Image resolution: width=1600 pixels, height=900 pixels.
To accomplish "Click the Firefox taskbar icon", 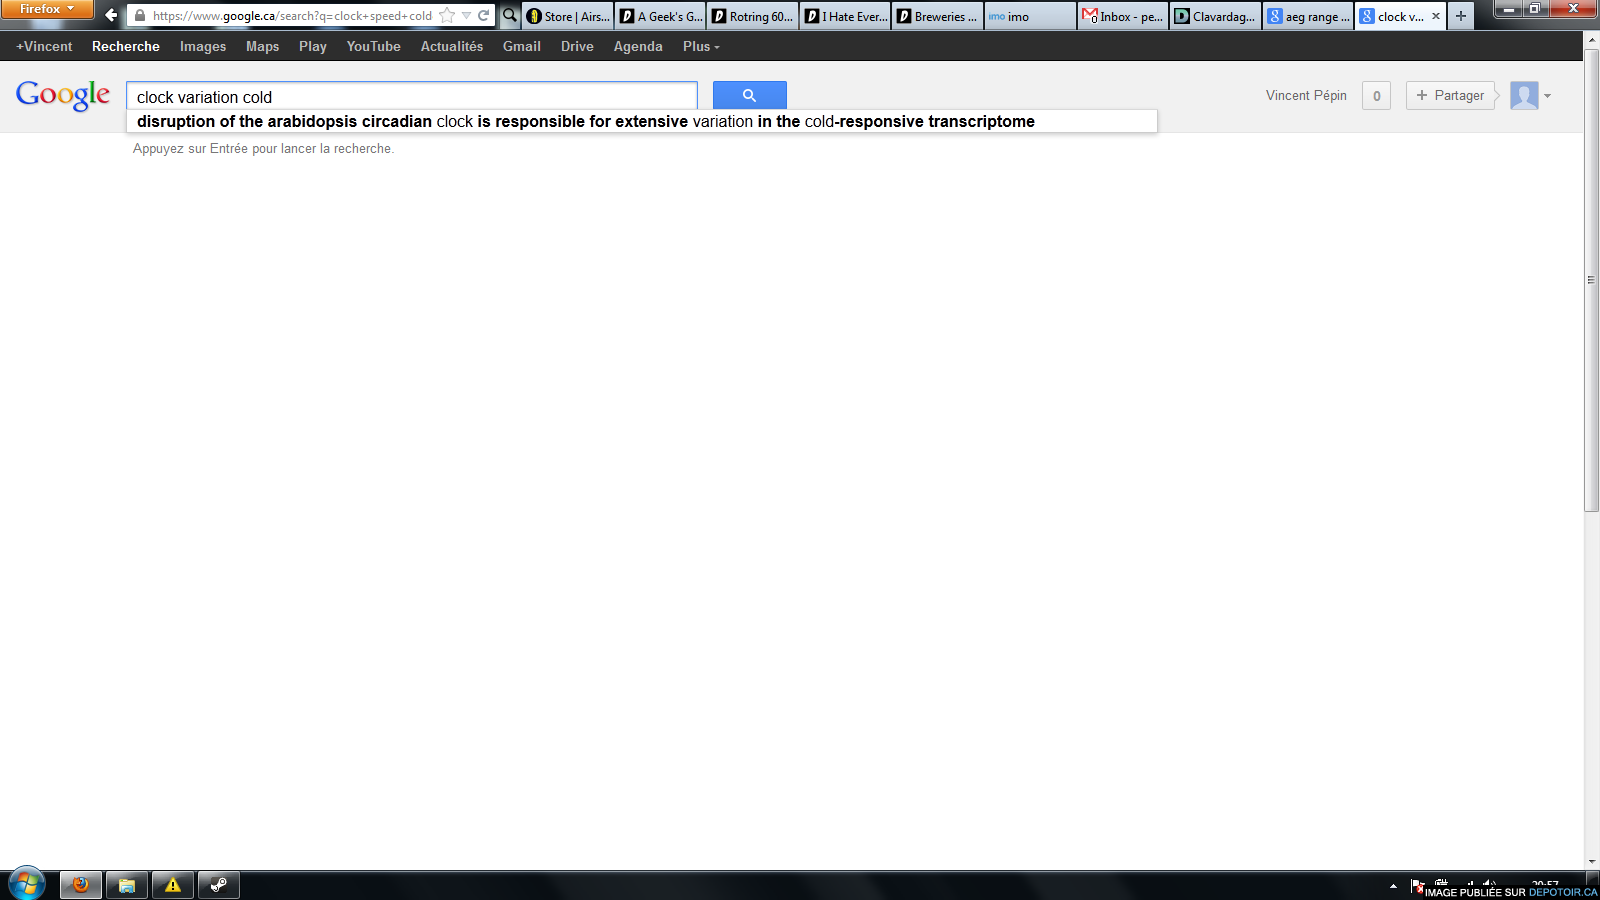I will coord(81,885).
